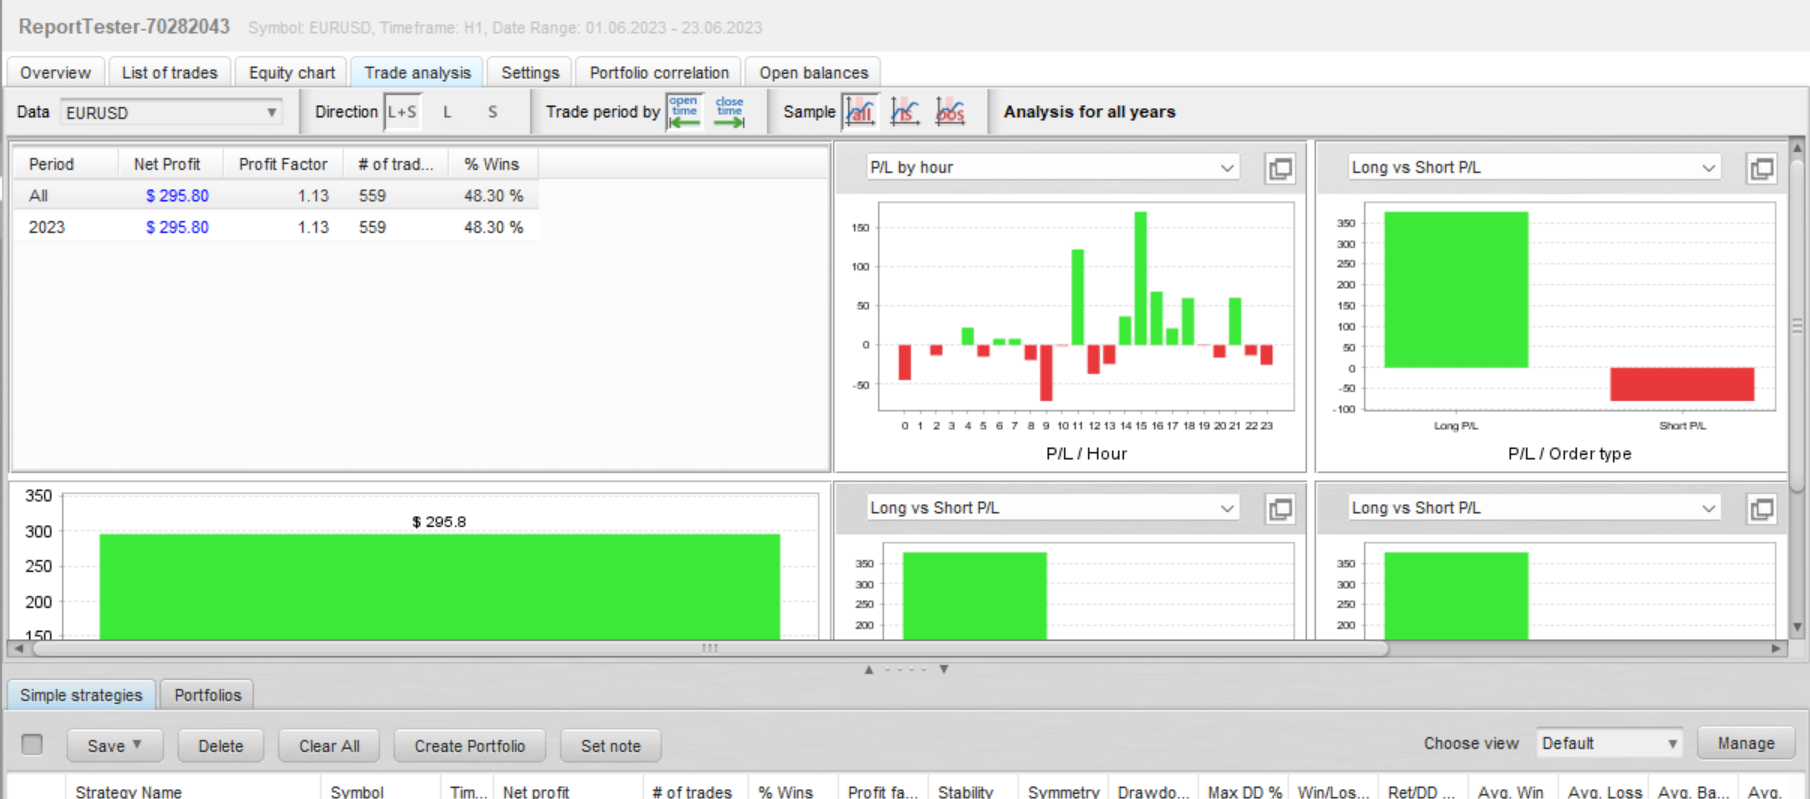This screenshot has width=1810, height=799.
Task: Select the out-of-sample (OOS) icon
Action: click(x=950, y=112)
